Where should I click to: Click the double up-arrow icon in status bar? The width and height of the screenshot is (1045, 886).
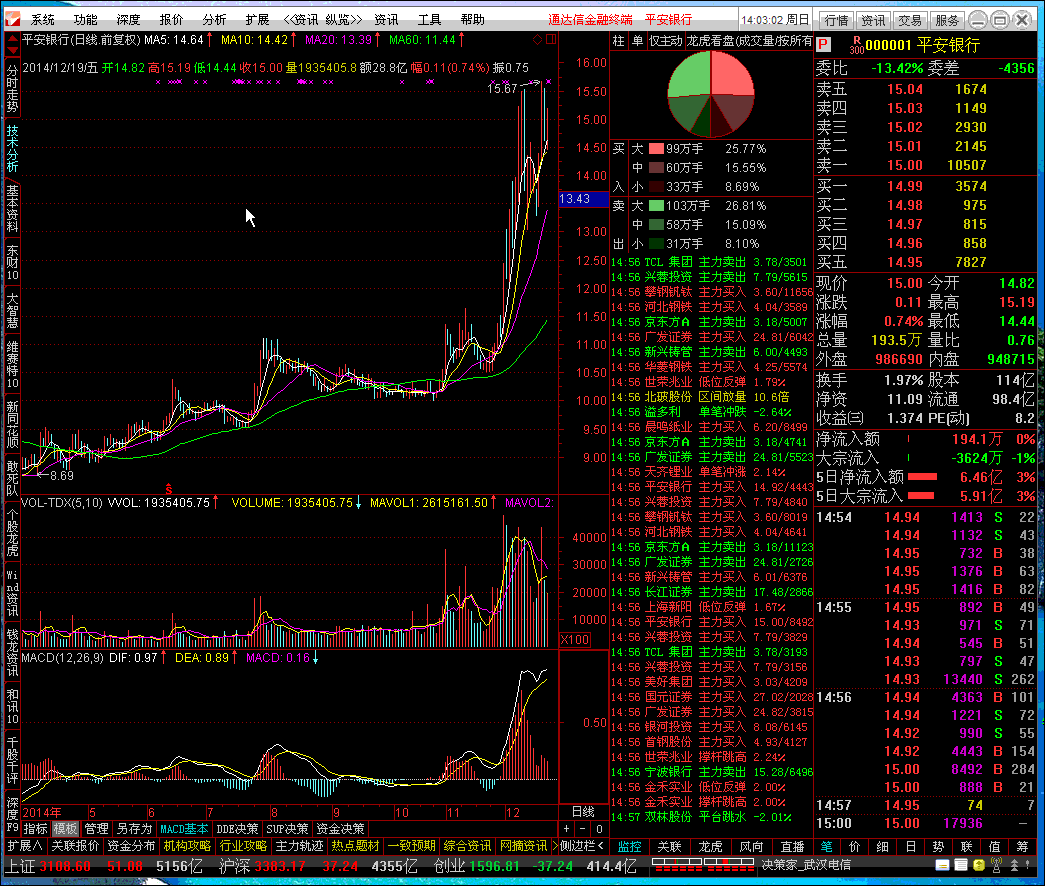tap(1014, 865)
